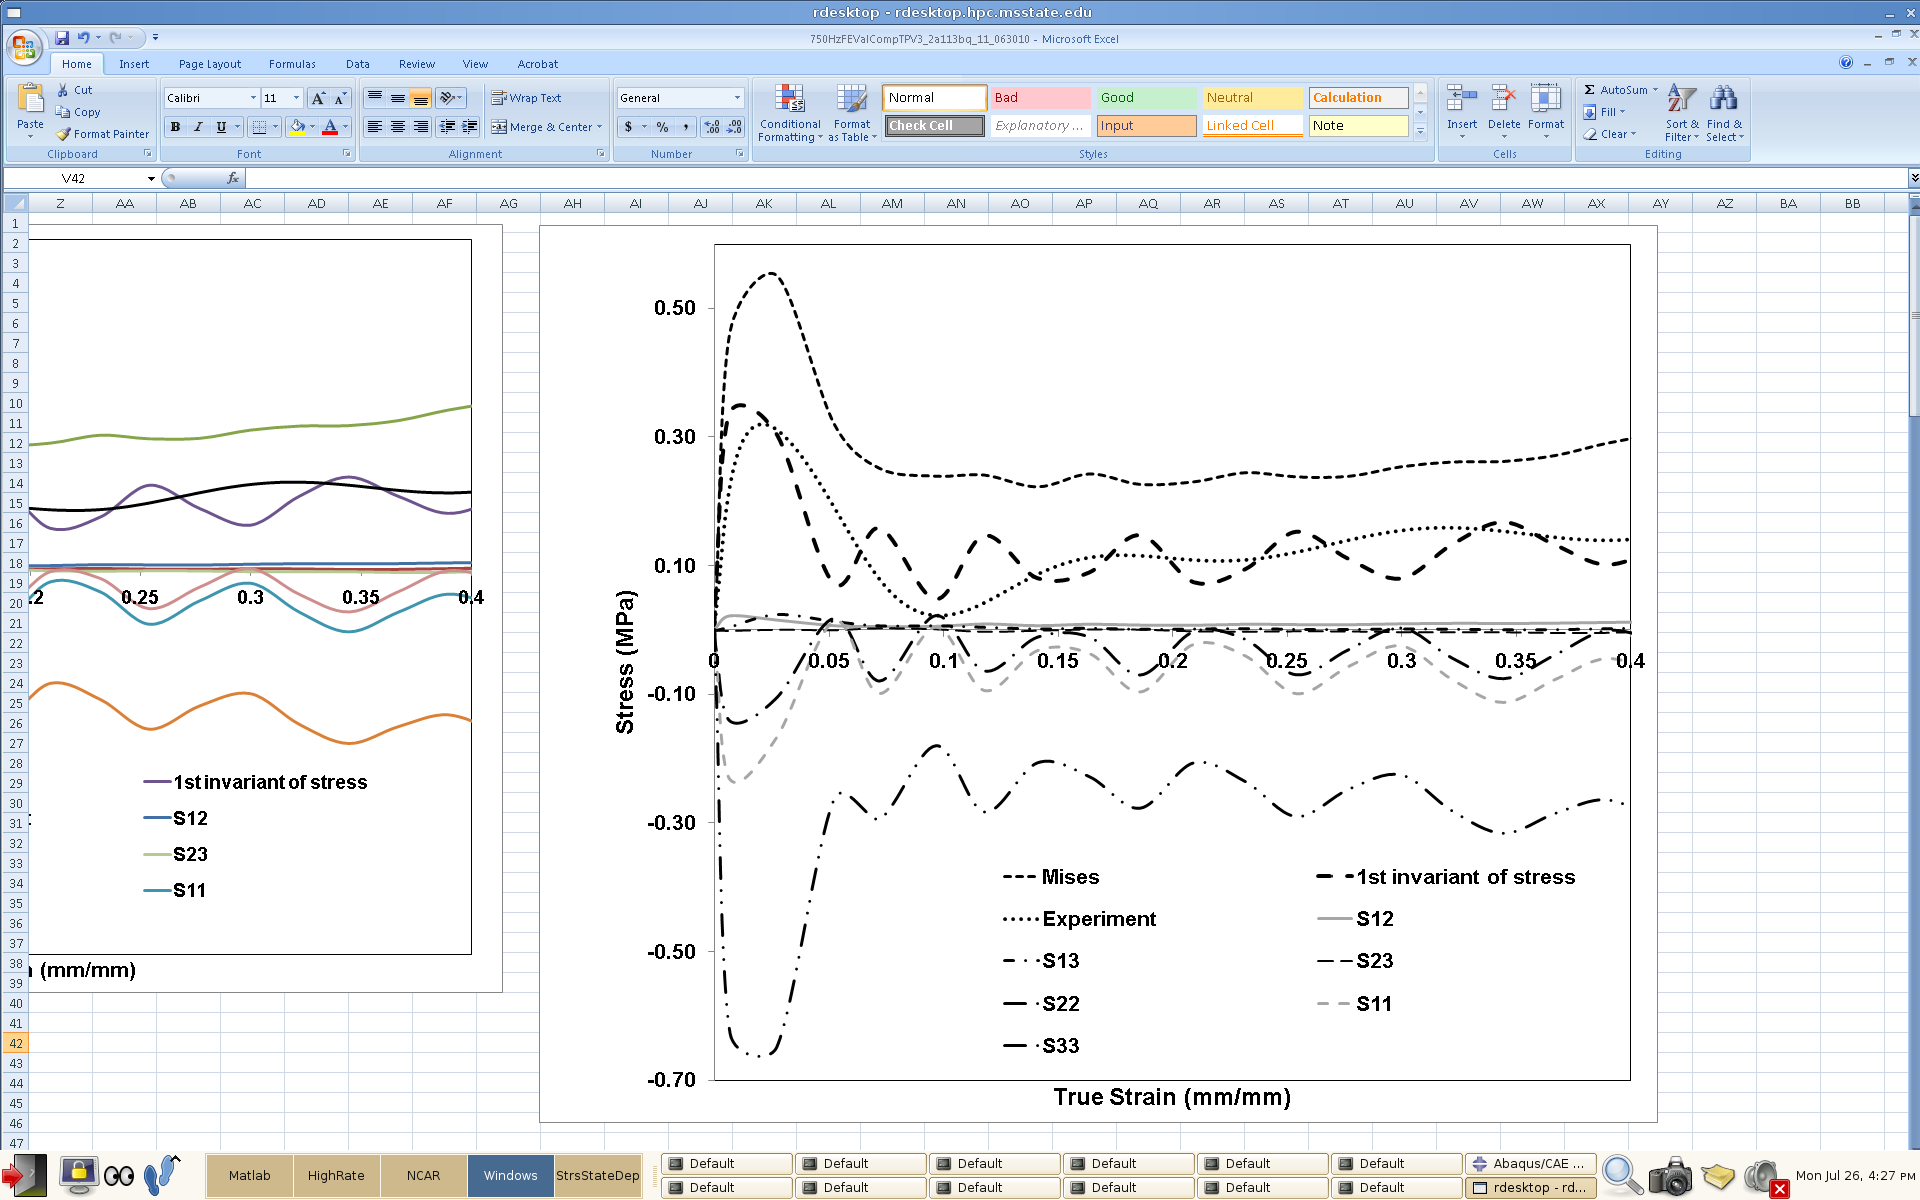Viewport: 1920px width, 1200px height.
Task: Click the Insert Cells icon
Action: (1461, 99)
